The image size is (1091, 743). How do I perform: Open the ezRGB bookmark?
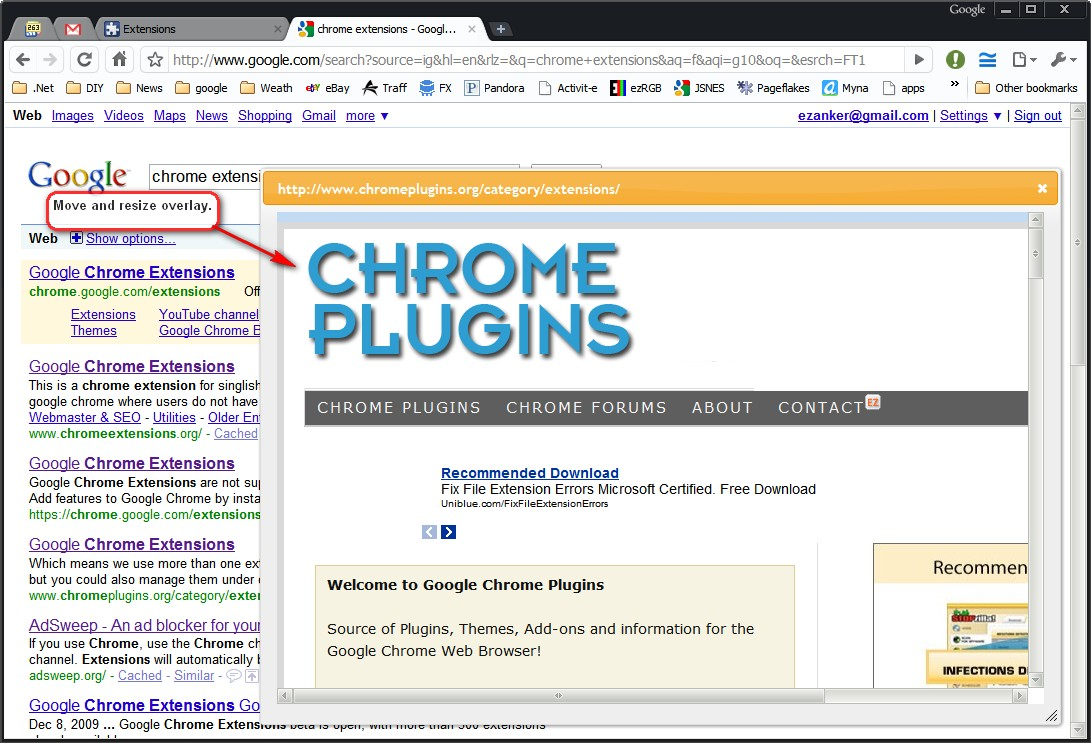[x=636, y=88]
